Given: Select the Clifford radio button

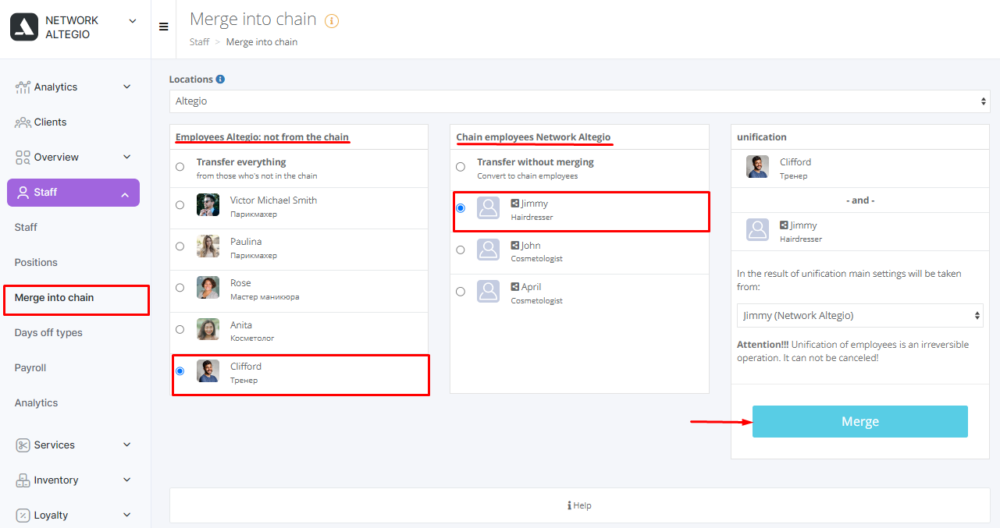Looking at the screenshot, I should (x=180, y=371).
